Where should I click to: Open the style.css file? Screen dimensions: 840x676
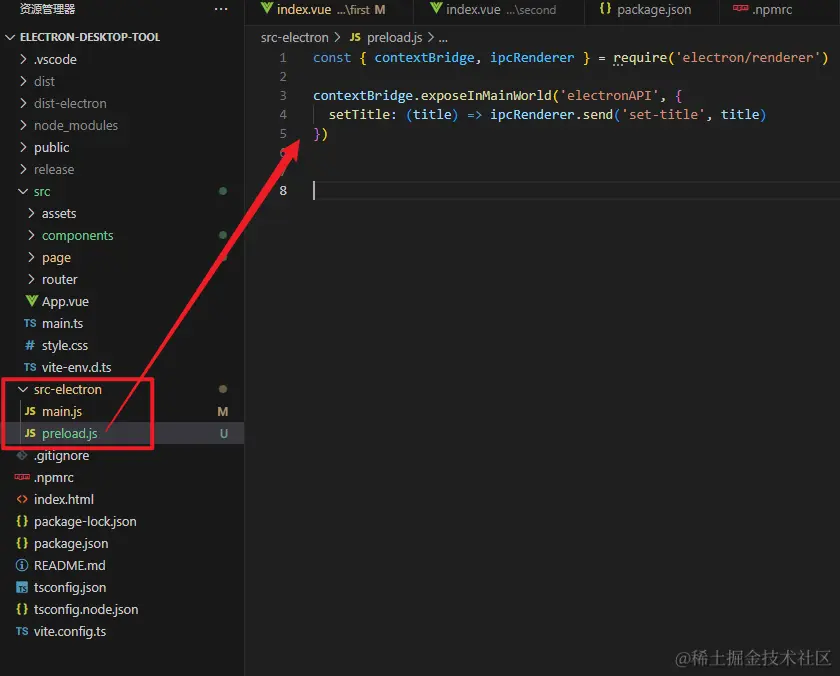coord(65,345)
